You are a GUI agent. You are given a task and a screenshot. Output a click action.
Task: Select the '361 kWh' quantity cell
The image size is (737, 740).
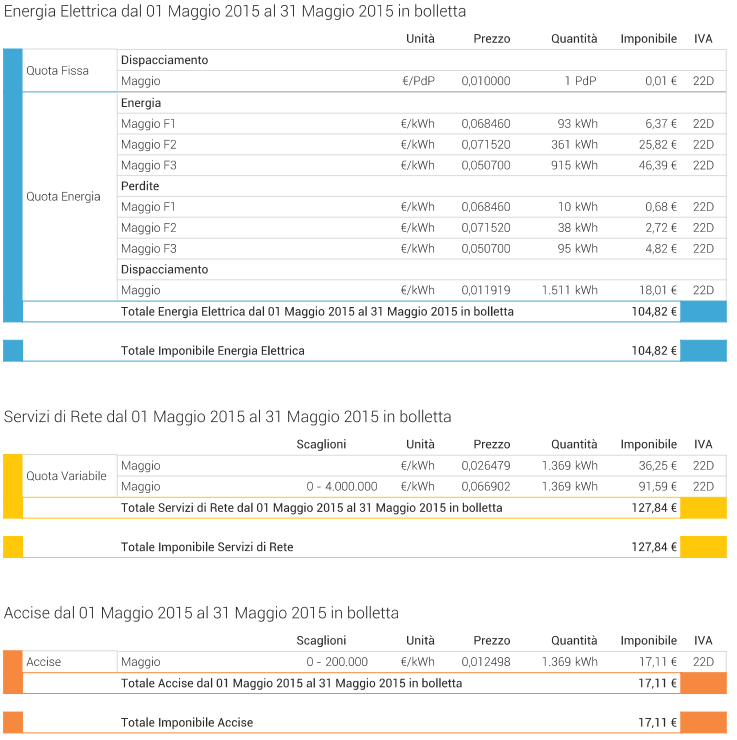pyautogui.click(x=574, y=144)
